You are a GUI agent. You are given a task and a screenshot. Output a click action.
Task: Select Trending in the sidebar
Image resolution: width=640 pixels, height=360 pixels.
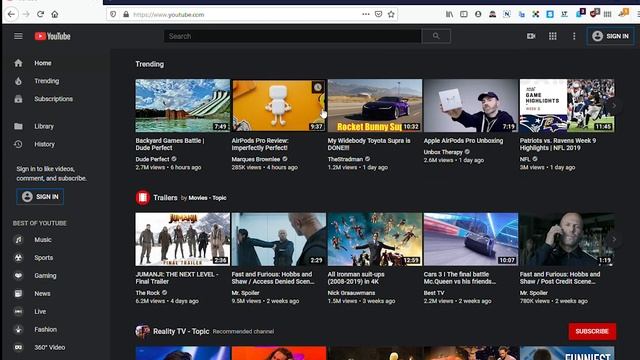[47, 81]
